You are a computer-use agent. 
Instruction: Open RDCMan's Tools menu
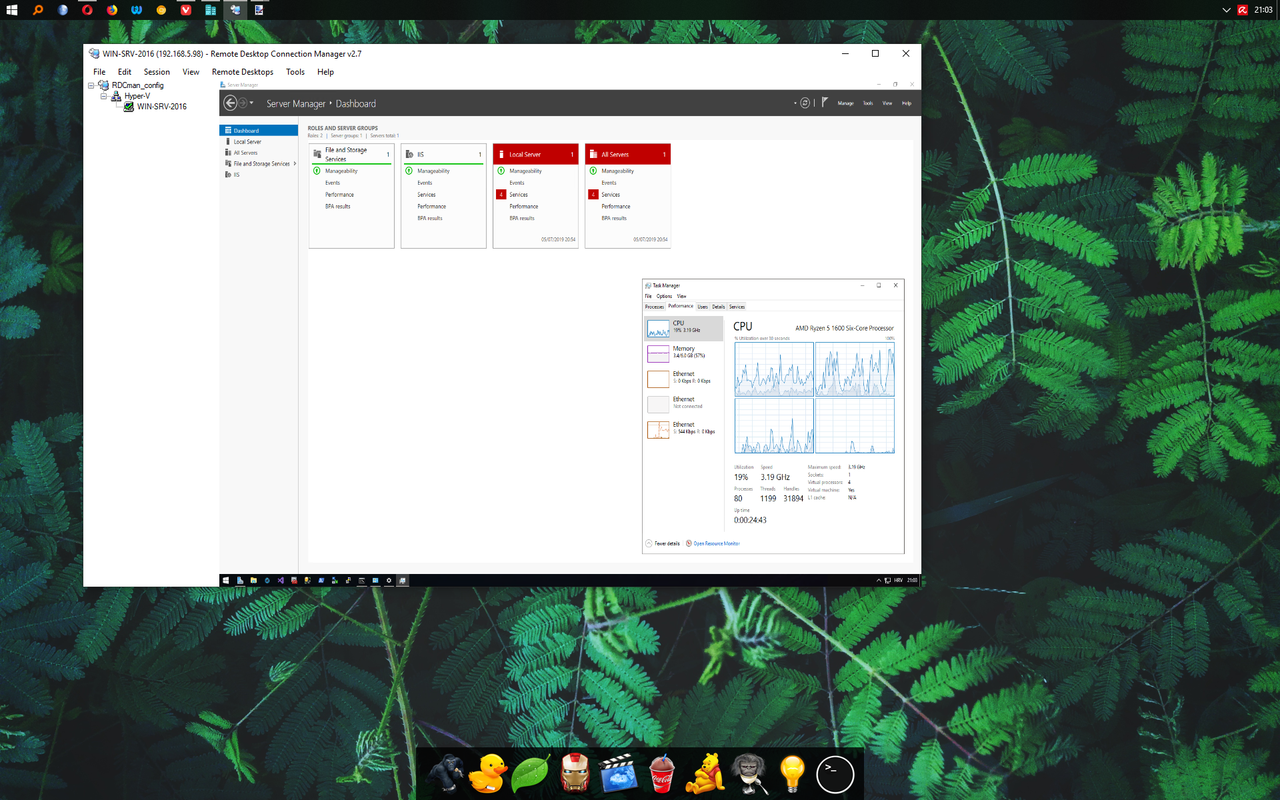[x=295, y=72]
